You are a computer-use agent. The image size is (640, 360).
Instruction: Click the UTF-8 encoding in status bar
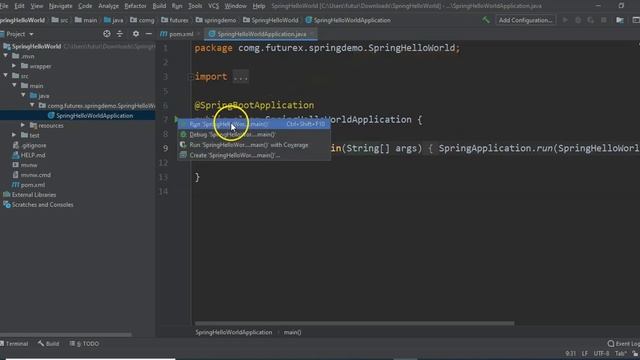pos(601,353)
